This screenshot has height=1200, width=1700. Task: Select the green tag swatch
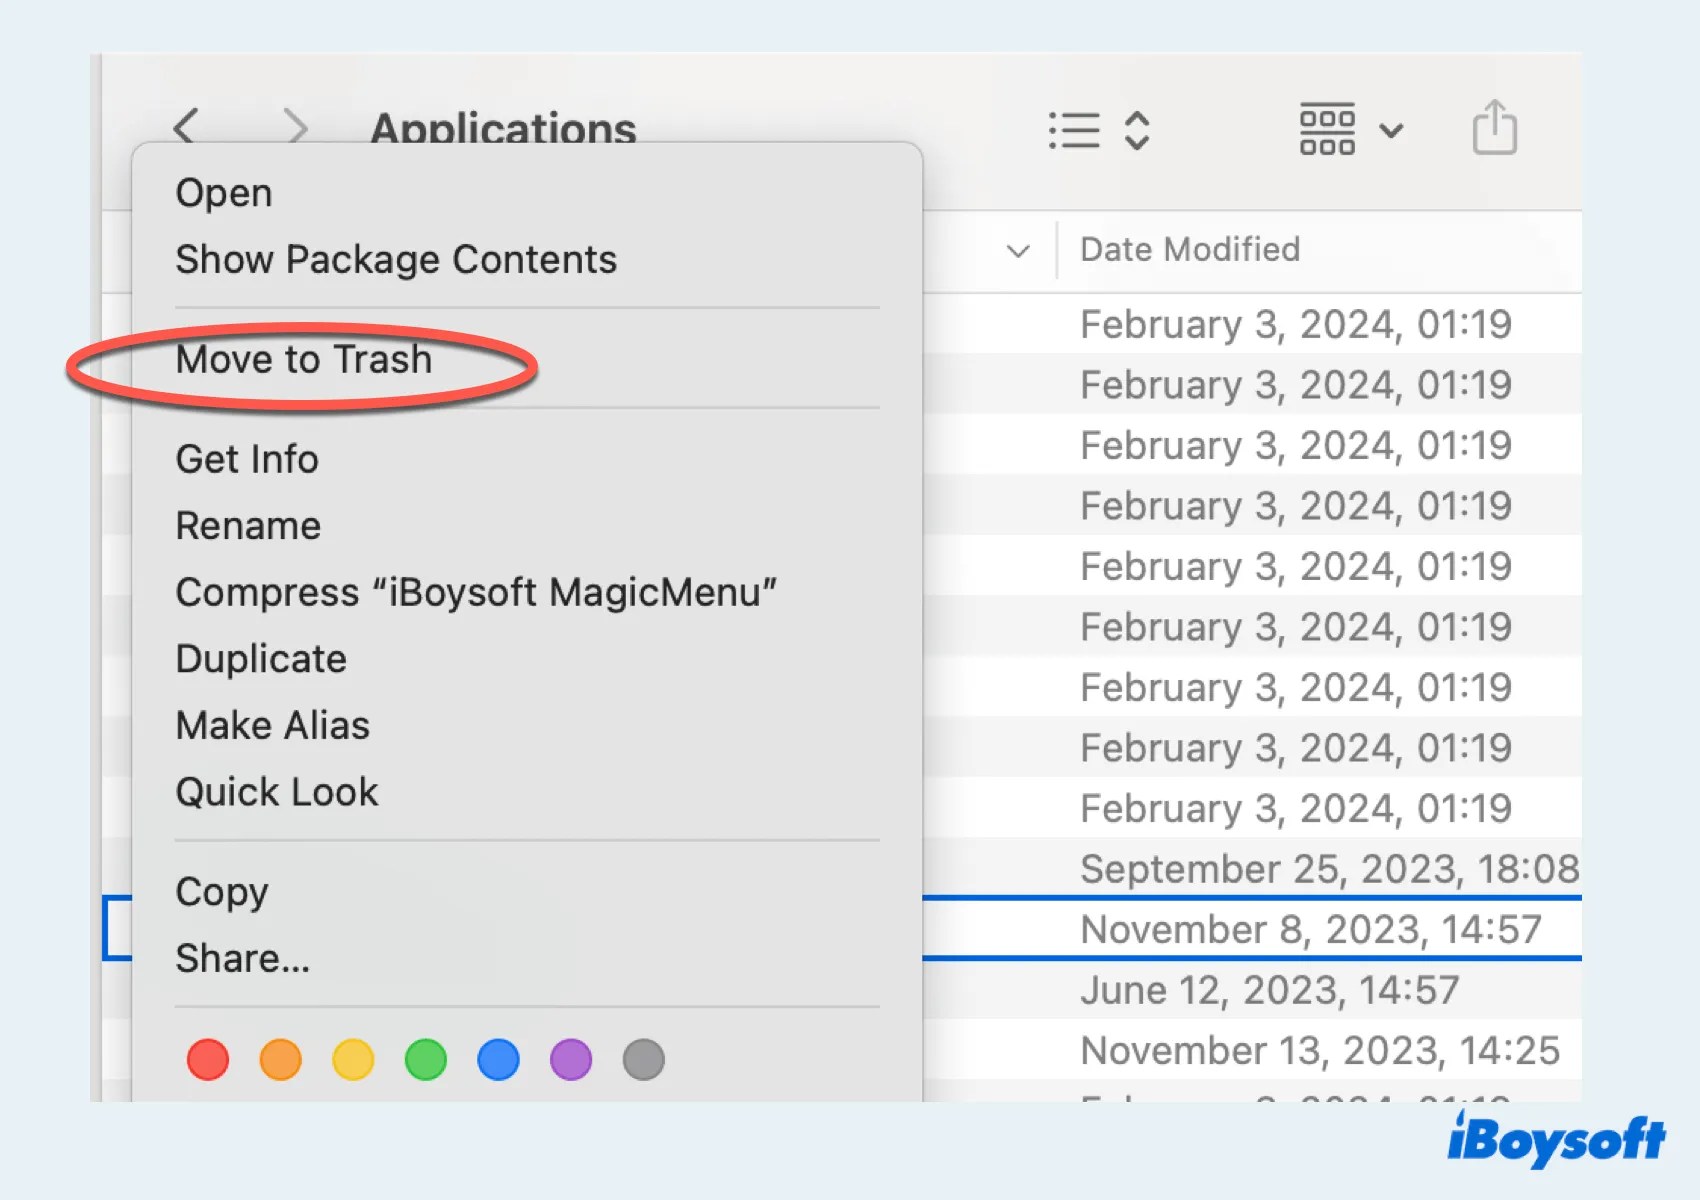(x=424, y=1059)
